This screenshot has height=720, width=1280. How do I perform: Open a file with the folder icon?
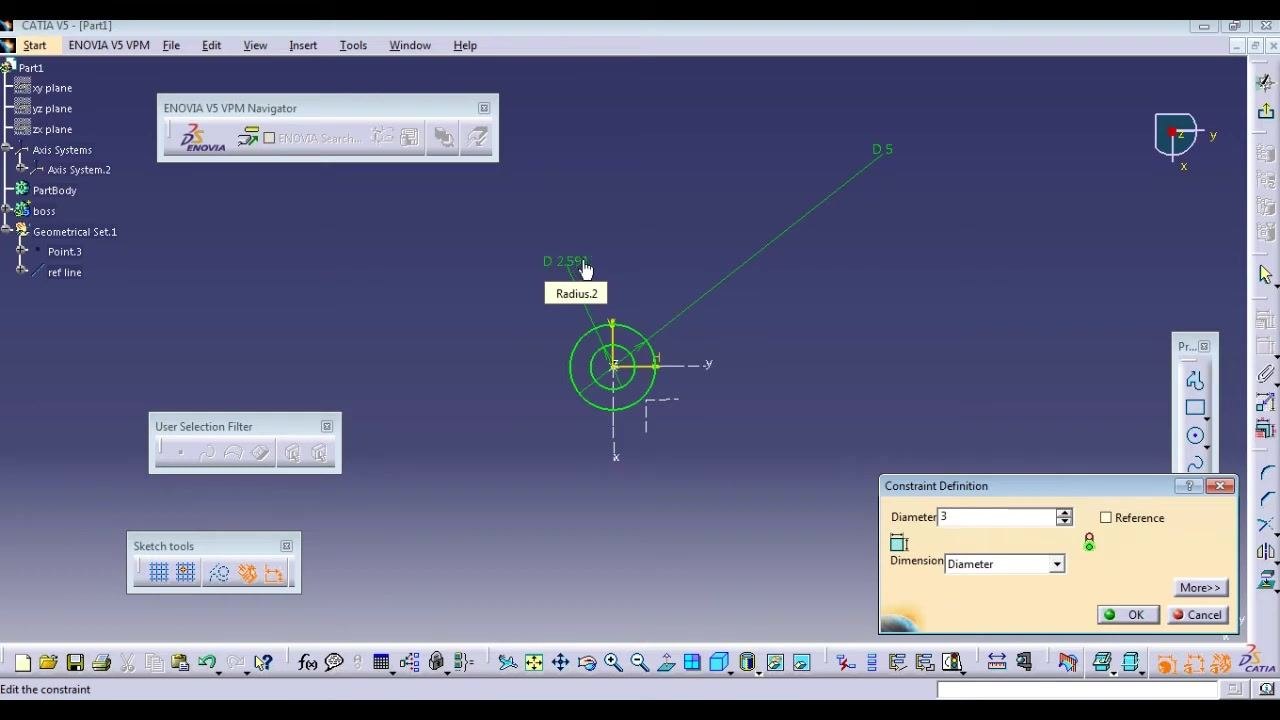[x=48, y=662]
